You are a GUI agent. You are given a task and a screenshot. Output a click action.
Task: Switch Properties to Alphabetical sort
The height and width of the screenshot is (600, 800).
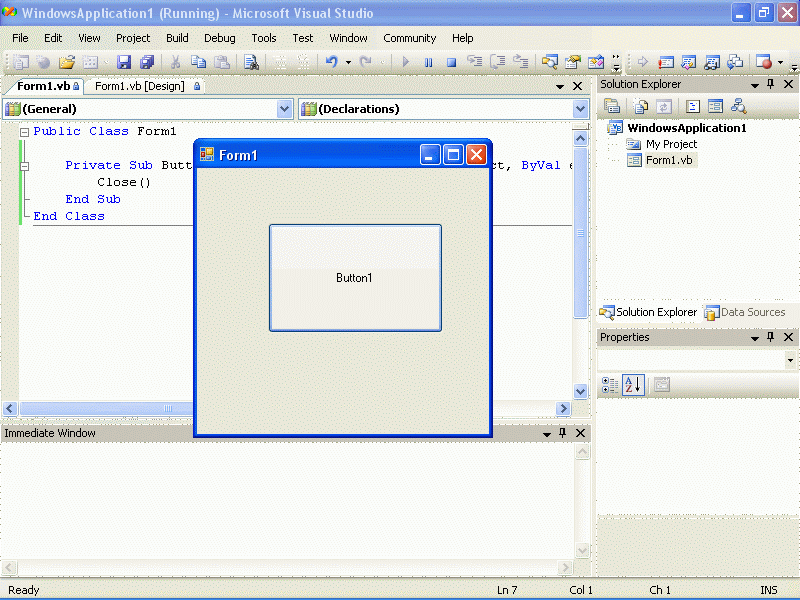pyautogui.click(x=633, y=385)
